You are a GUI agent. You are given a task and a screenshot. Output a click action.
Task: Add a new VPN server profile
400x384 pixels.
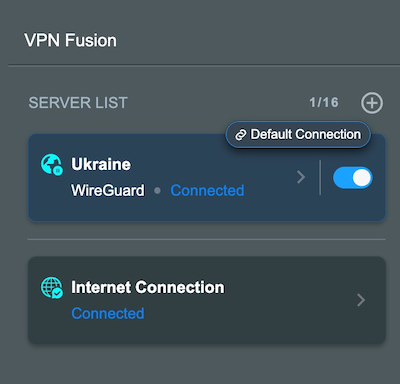click(x=372, y=103)
